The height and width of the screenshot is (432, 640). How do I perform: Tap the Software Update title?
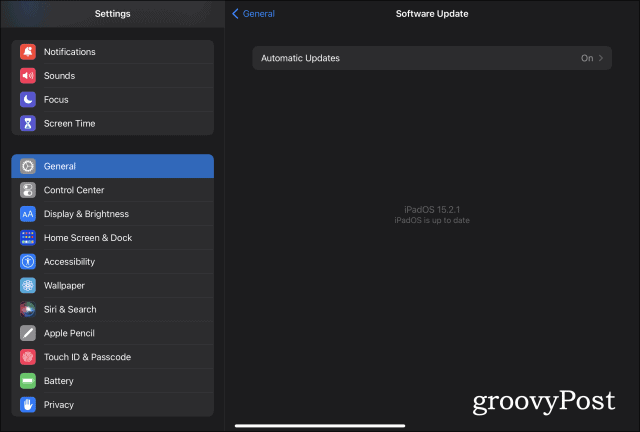432,13
